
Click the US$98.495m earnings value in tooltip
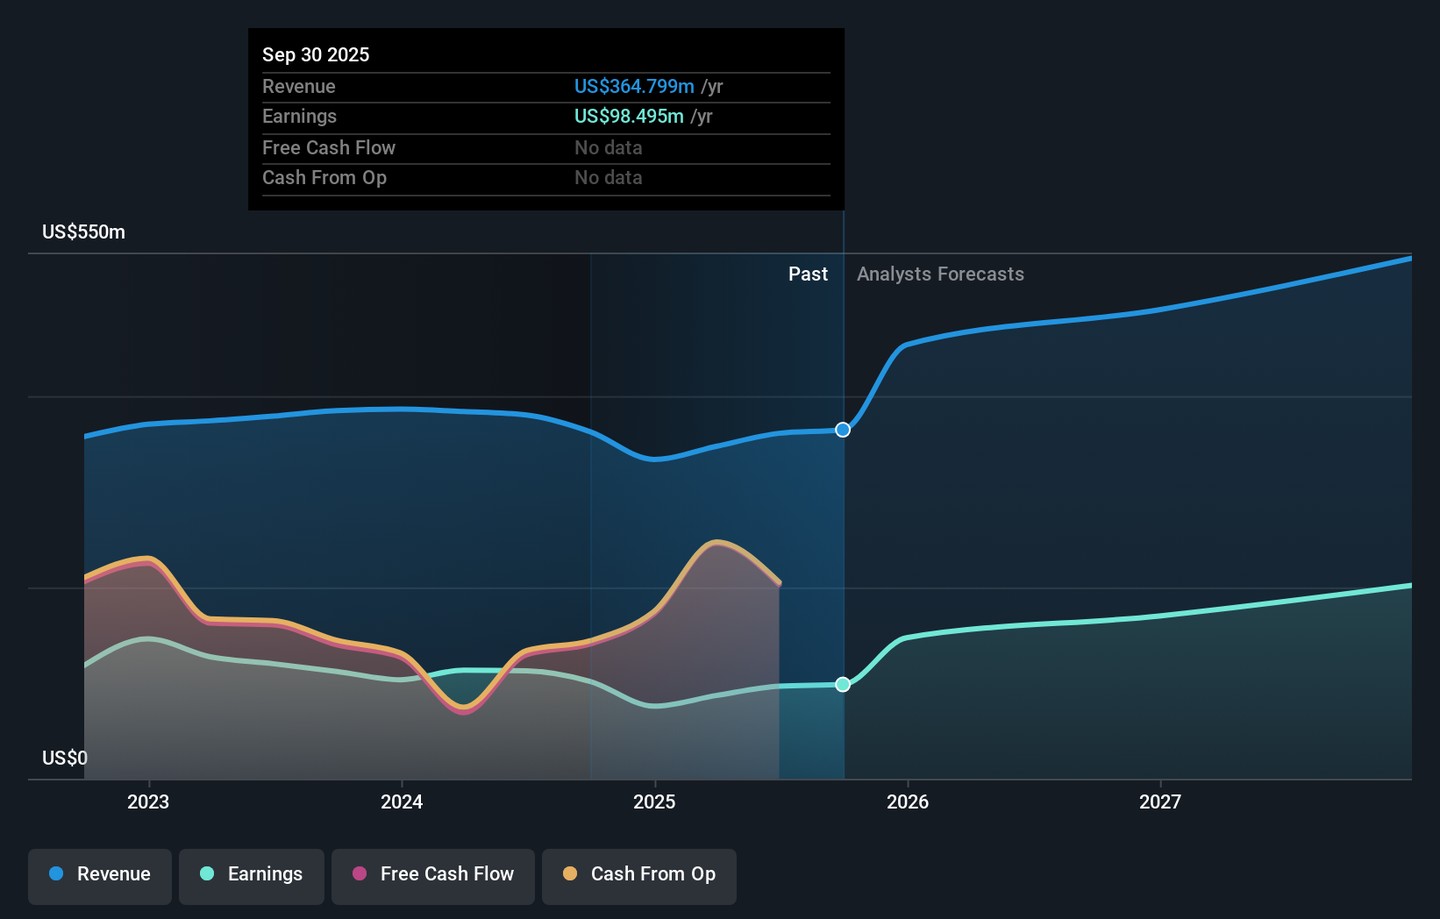point(628,117)
